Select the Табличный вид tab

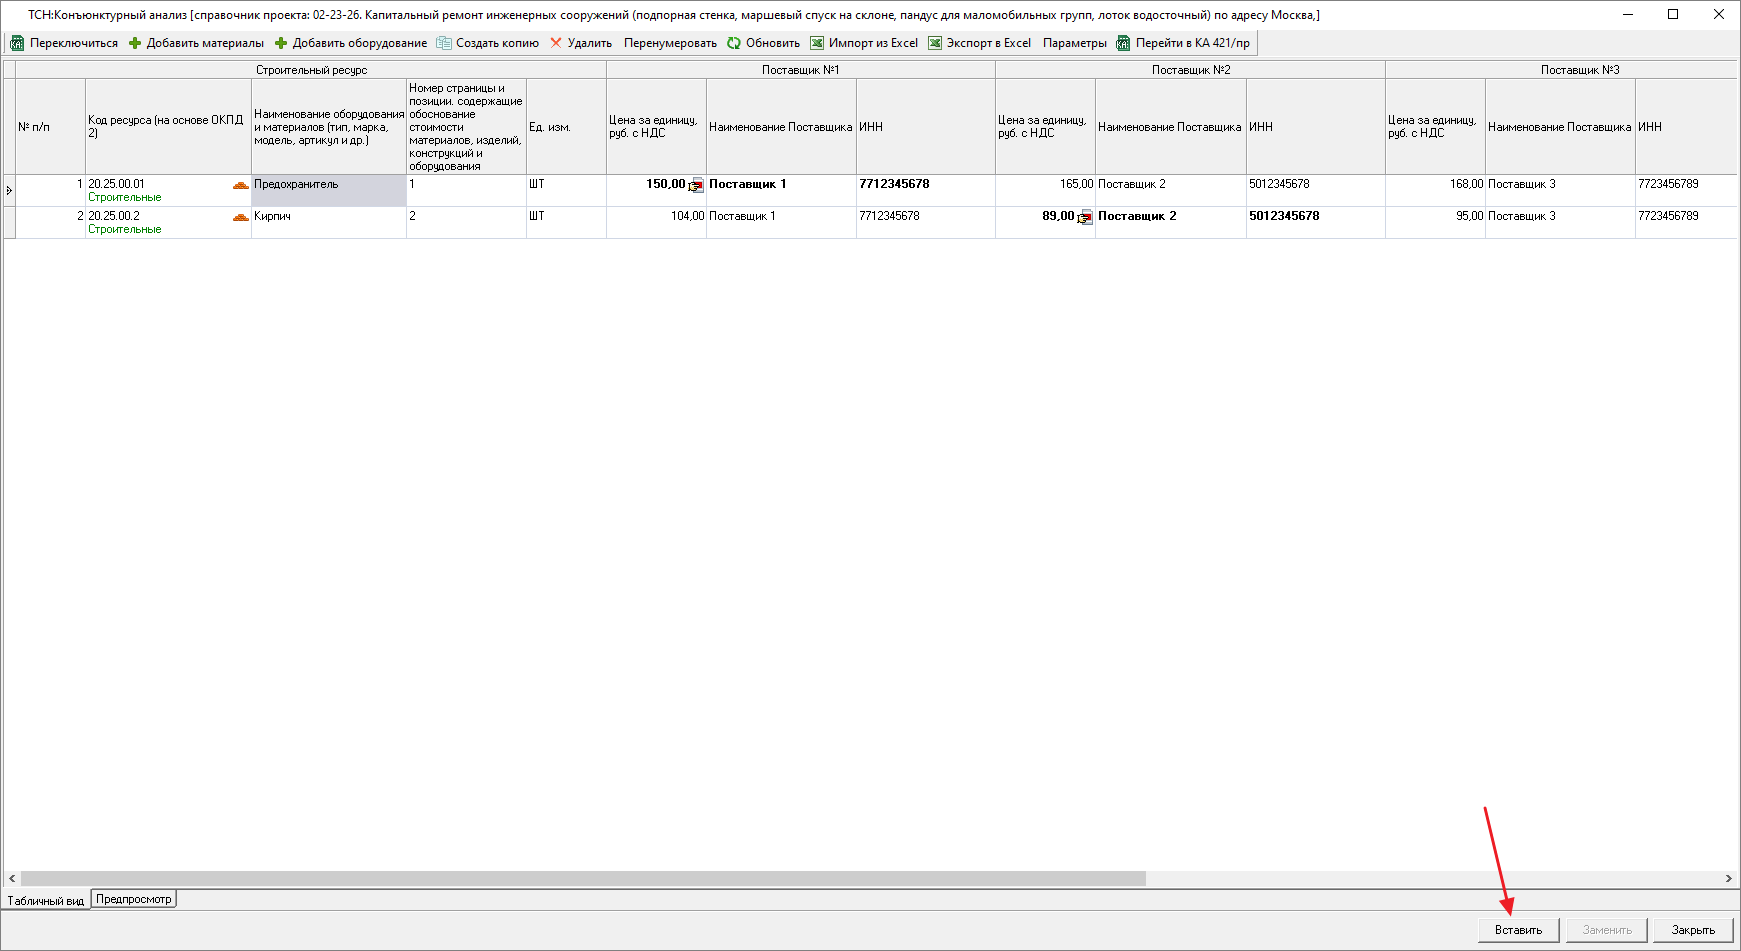pyautogui.click(x=46, y=900)
